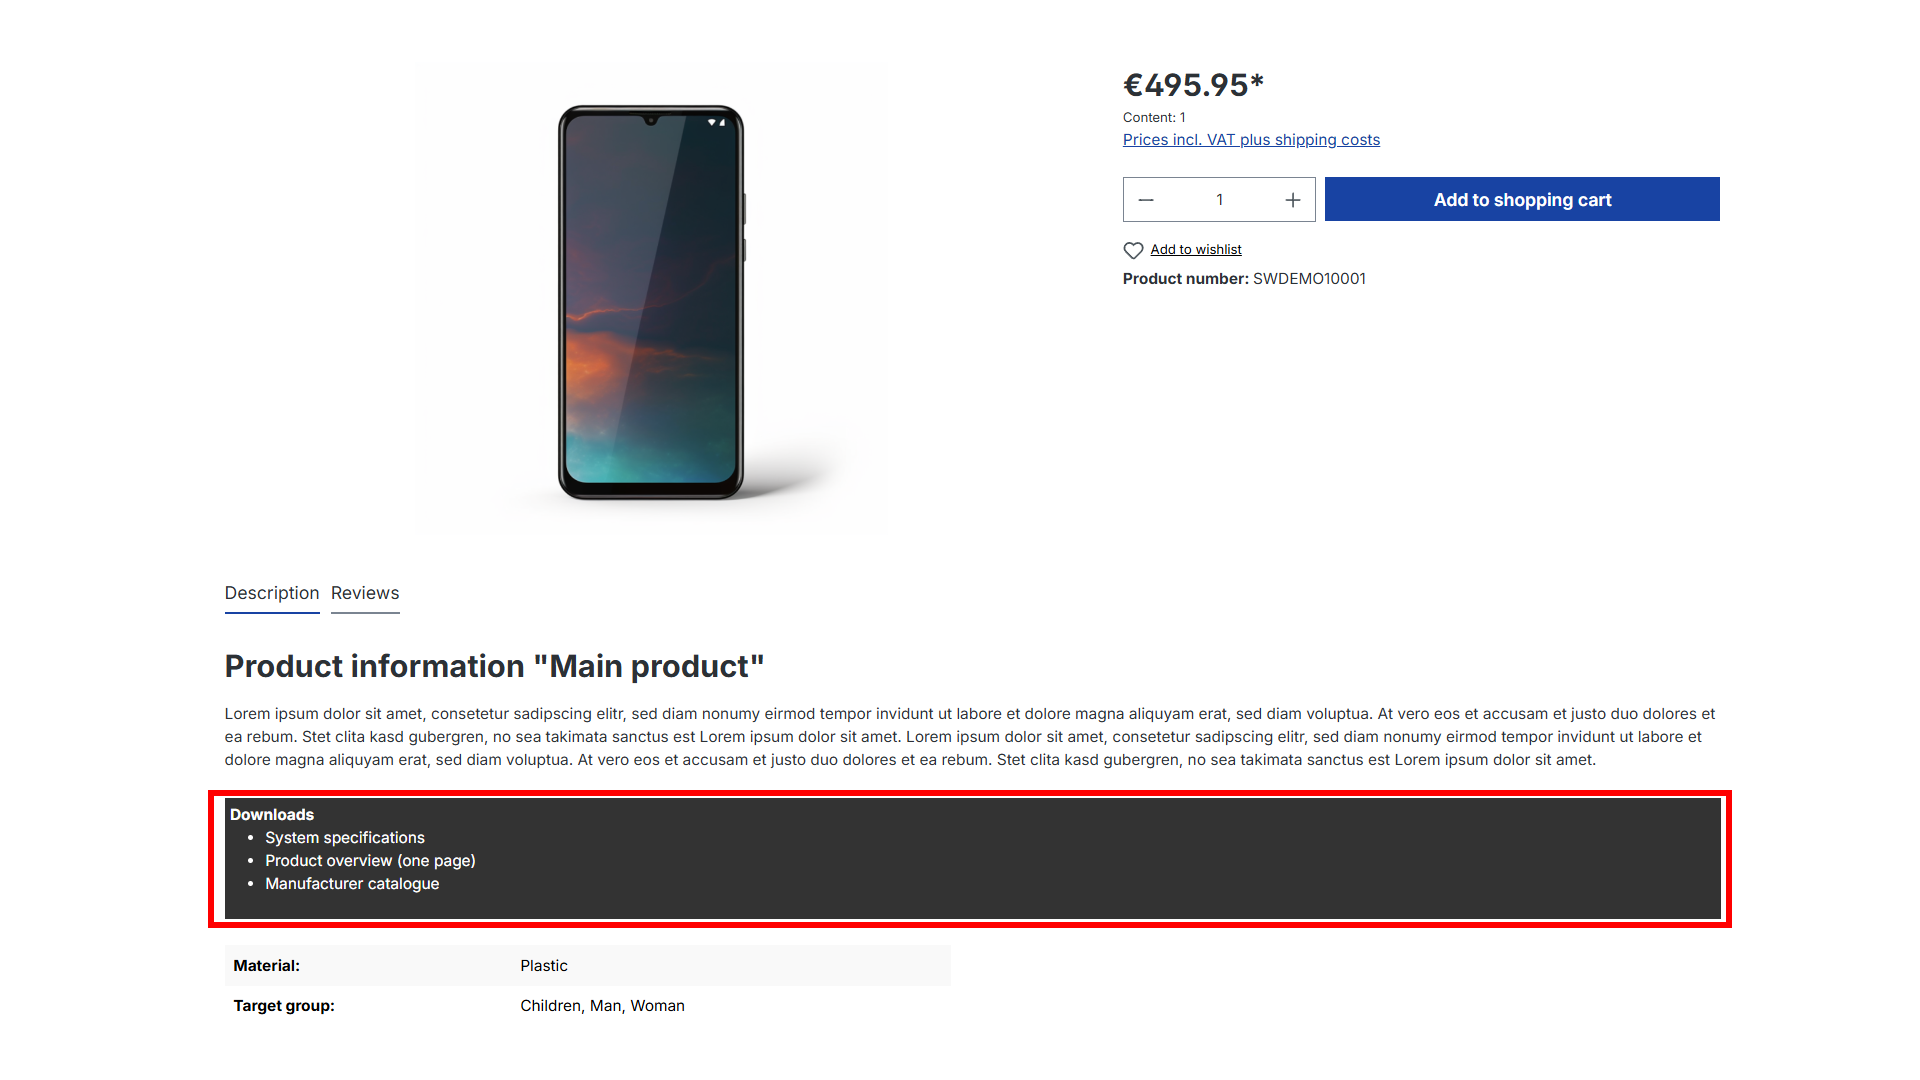Expand the Material property row
The width and height of the screenshot is (1920, 1080).
[x=588, y=965]
